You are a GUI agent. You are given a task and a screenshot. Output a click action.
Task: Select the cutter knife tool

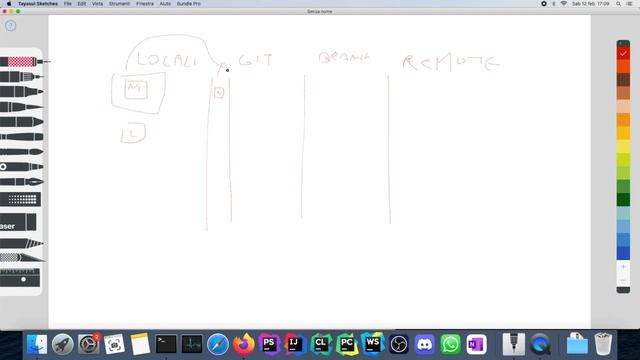22,258
